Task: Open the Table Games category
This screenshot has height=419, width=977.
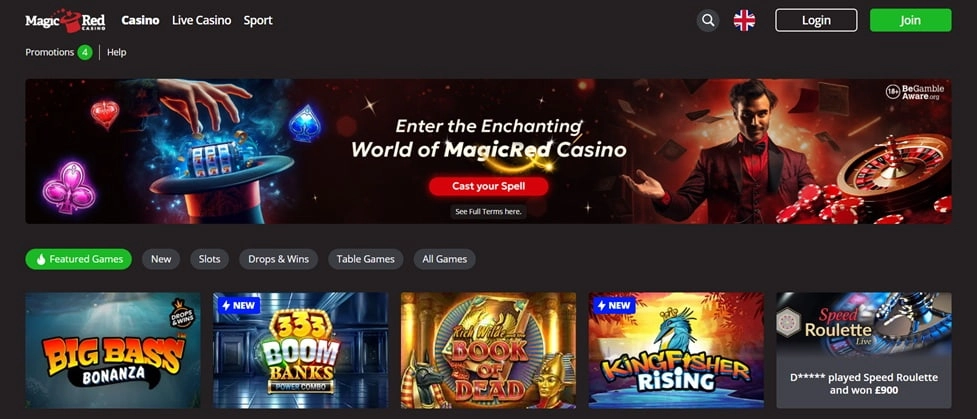Action: point(366,259)
